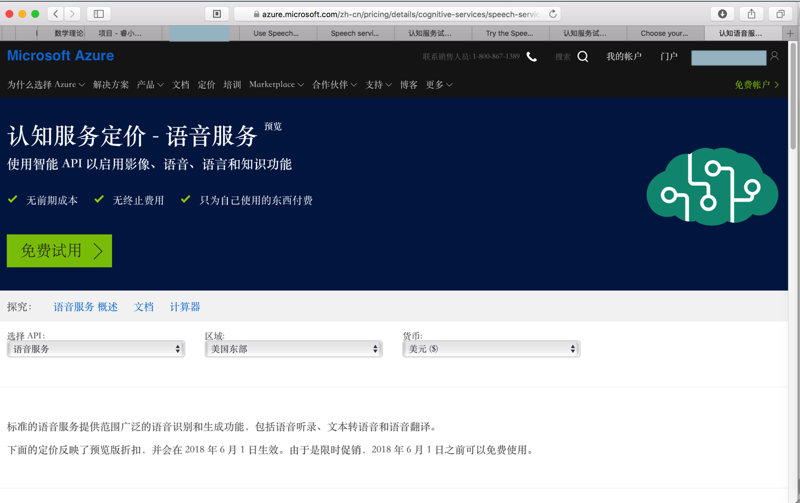Click the 门户 link

coord(669,57)
